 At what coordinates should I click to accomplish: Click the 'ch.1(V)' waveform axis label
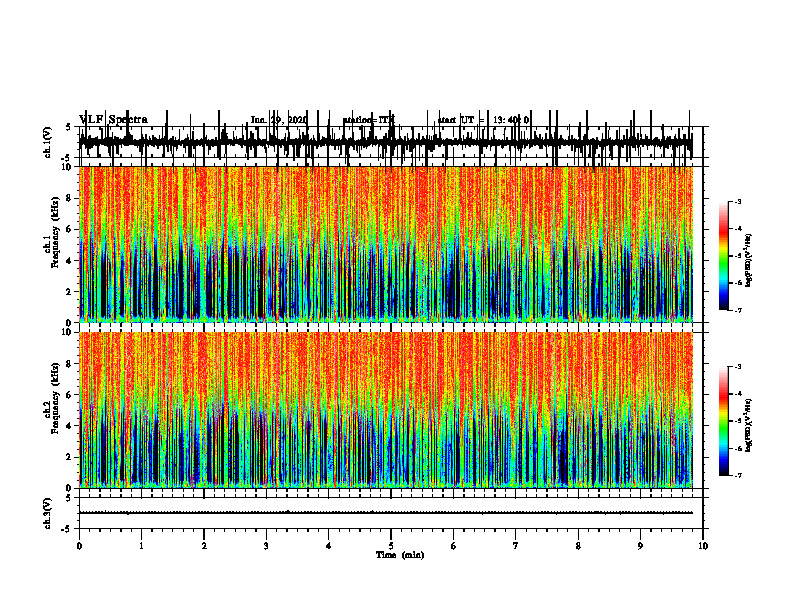pyautogui.click(x=48, y=142)
